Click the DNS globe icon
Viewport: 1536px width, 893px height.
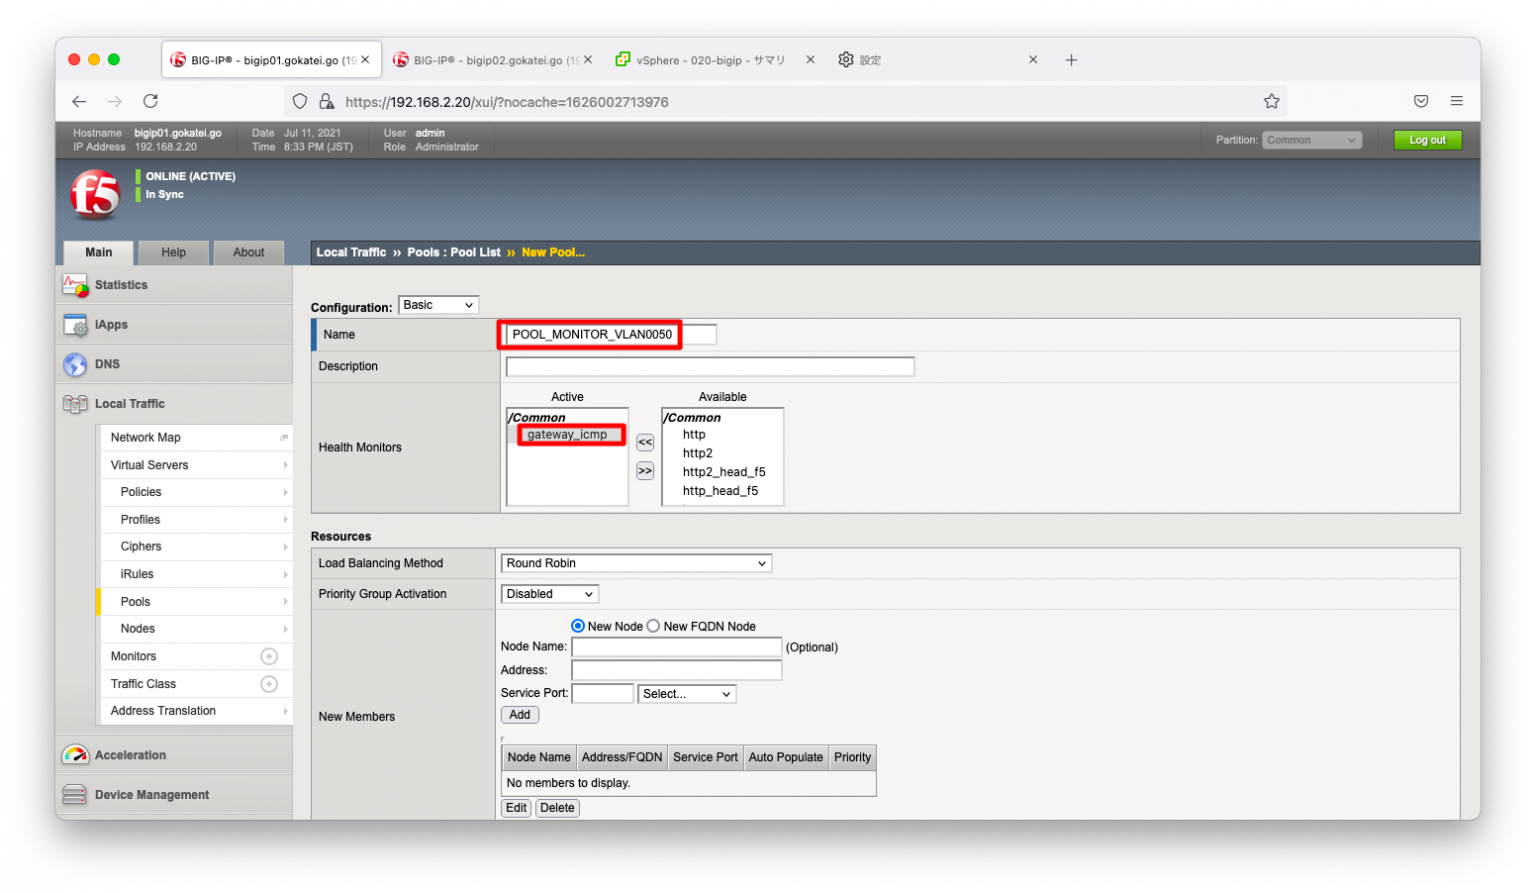[75, 365]
